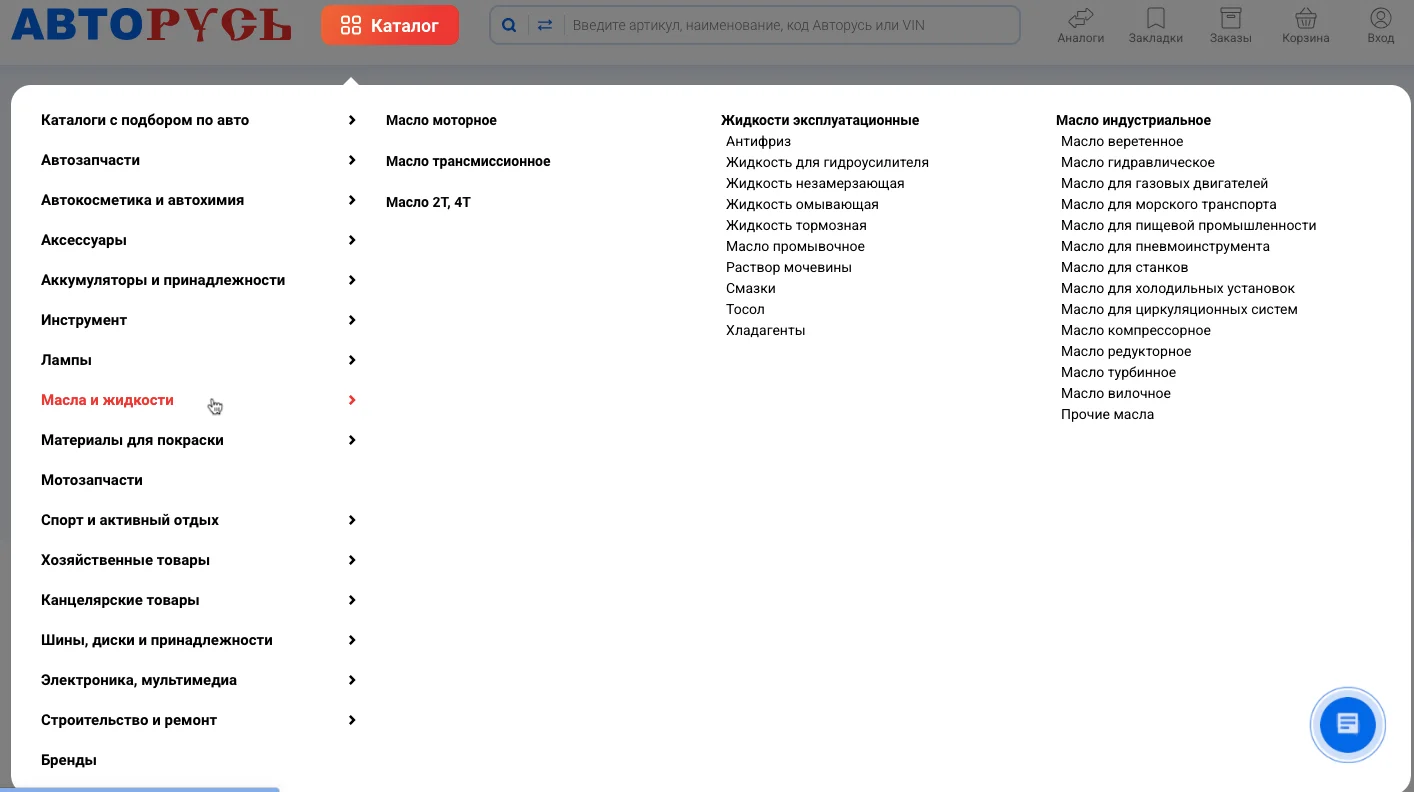Click the magnifier search icon

pyautogui.click(x=509, y=26)
